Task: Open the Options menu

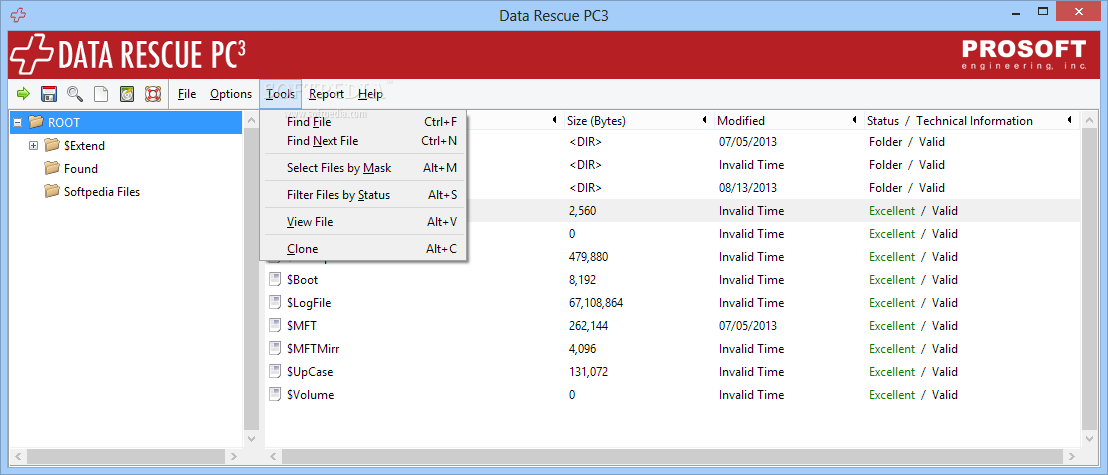Action: tap(231, 94)
